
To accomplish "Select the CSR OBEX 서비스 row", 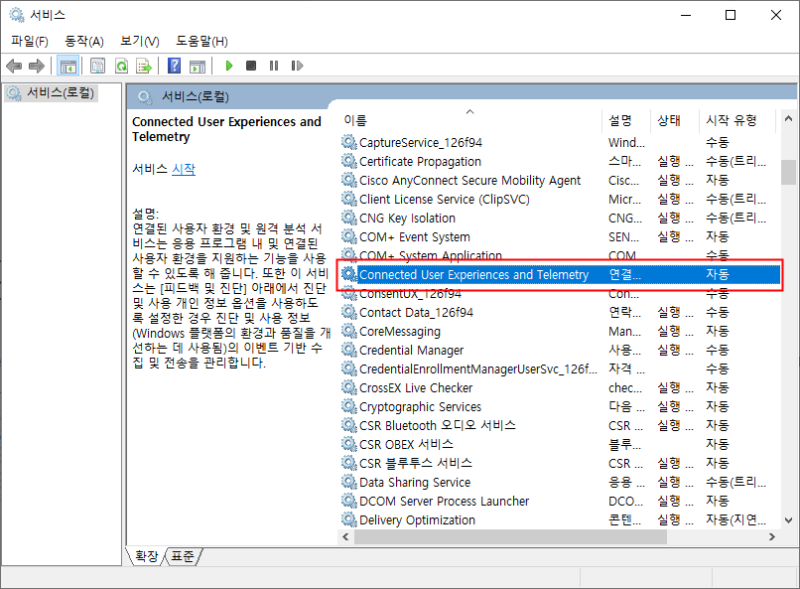I will coord(406,445).
